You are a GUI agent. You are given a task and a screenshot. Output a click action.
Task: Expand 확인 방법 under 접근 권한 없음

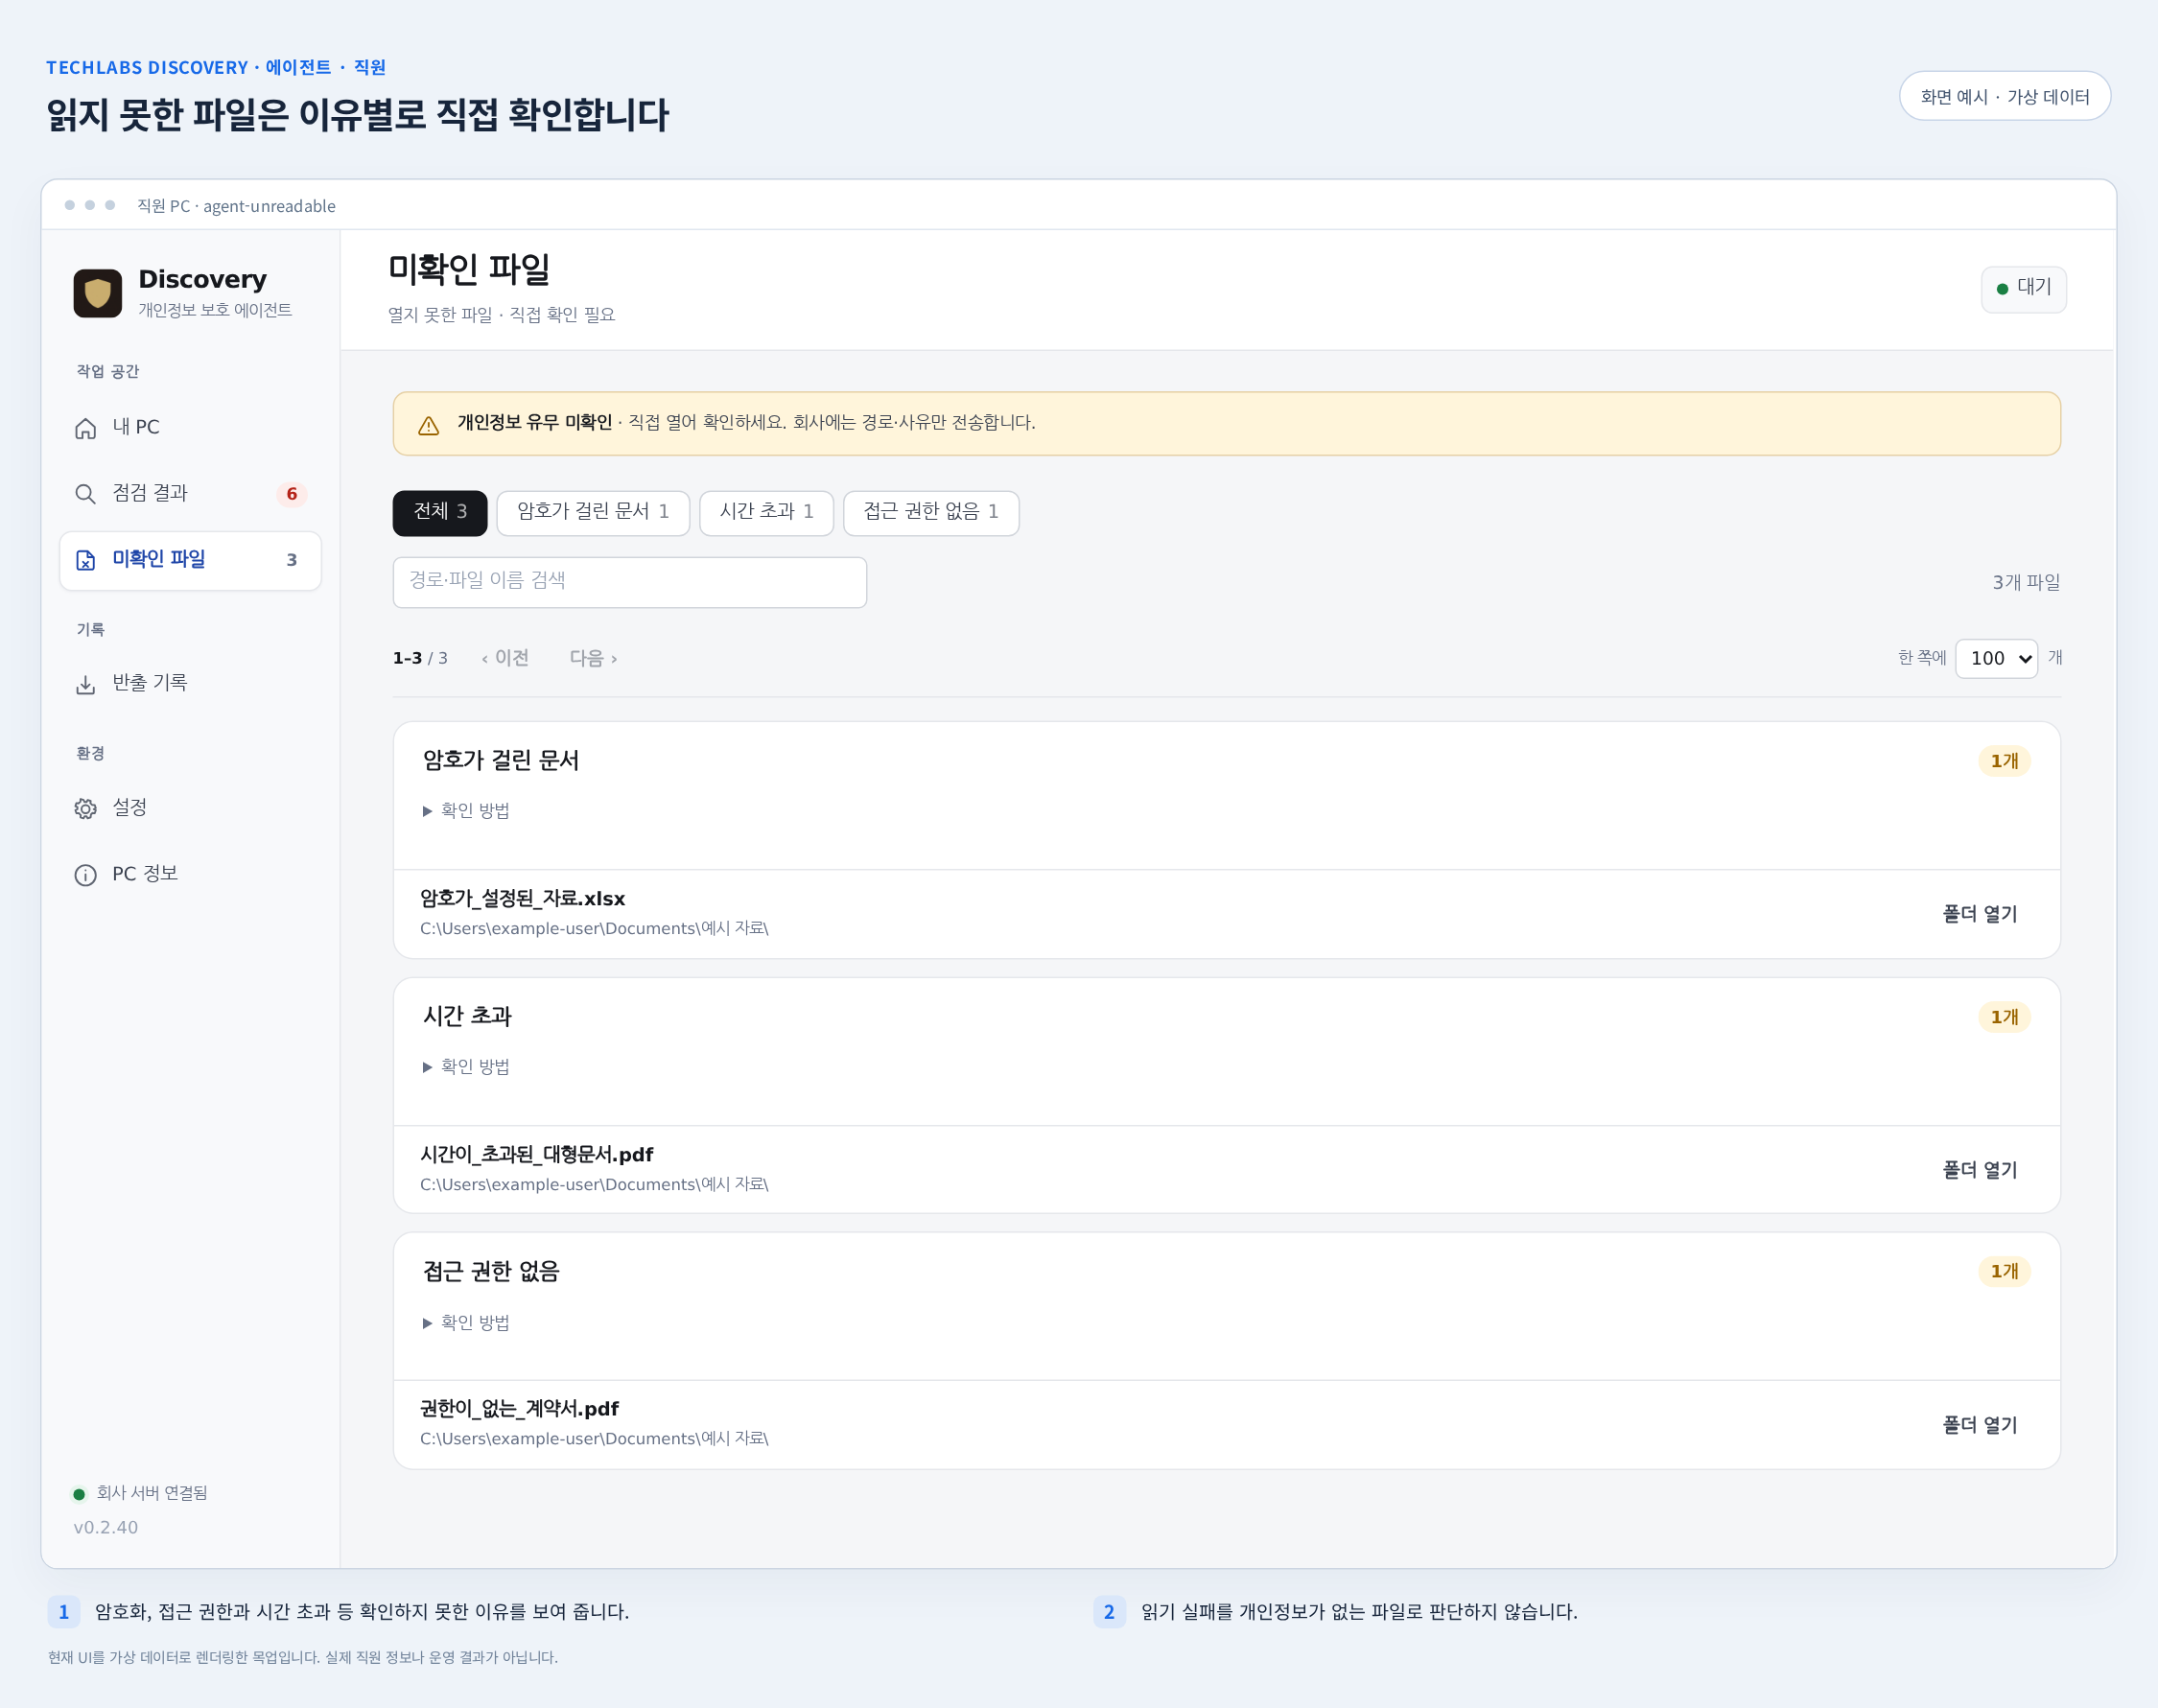(x=466, y=1322)
